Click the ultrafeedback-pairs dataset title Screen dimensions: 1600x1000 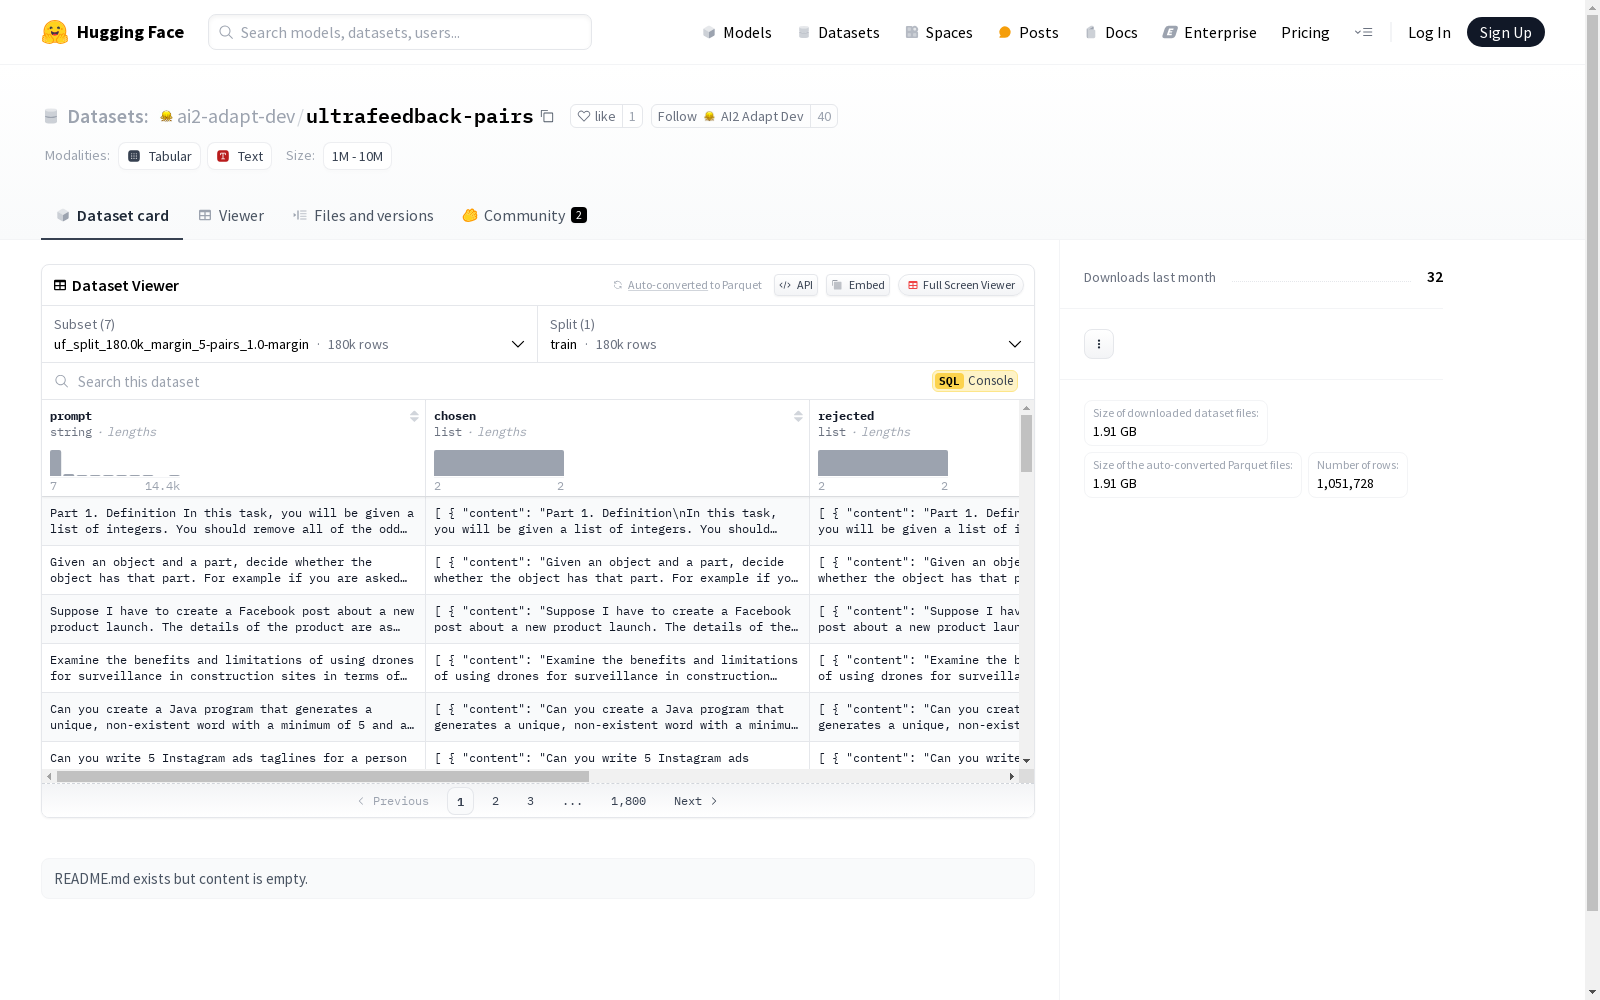pos(420,116)
